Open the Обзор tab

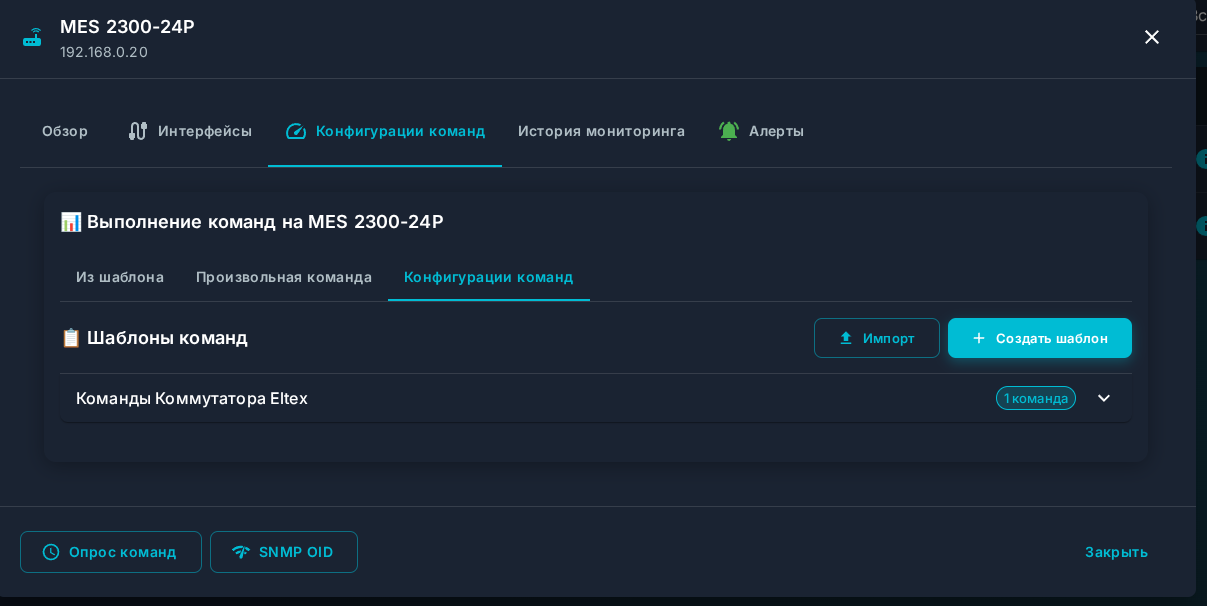click(65, 131)
